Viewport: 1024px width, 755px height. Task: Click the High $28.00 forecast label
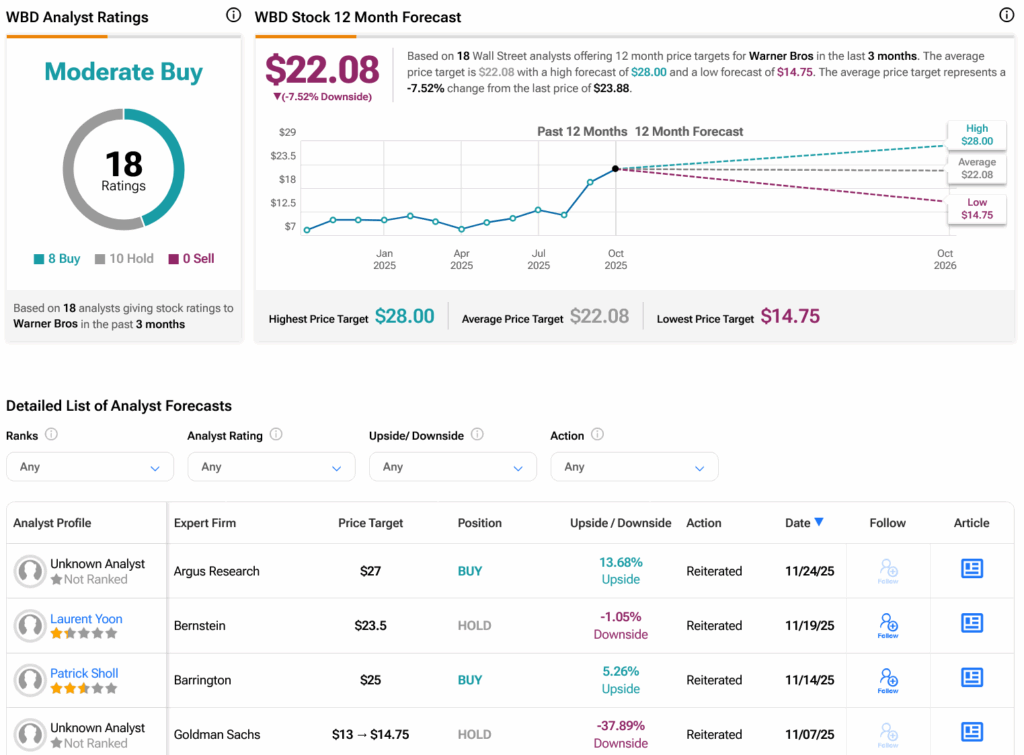click(x=976, y=135)
